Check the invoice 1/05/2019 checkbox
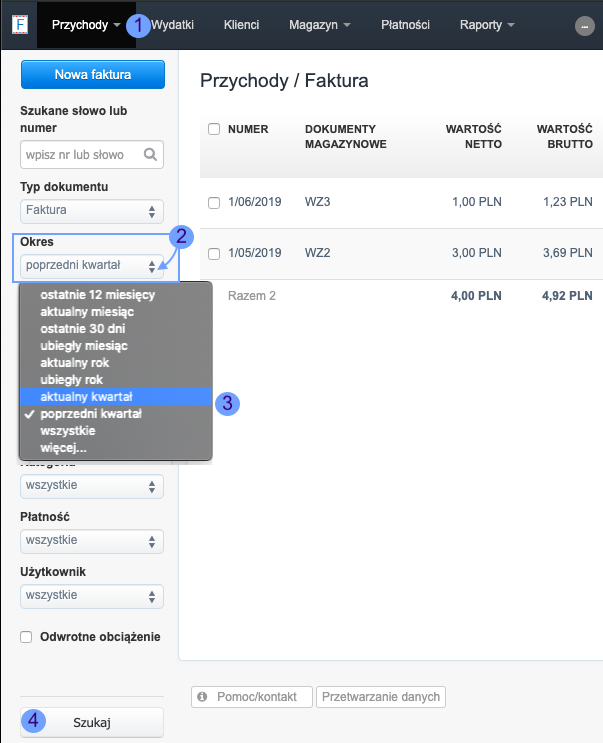The image size is (603, 743). coord(214,254)
